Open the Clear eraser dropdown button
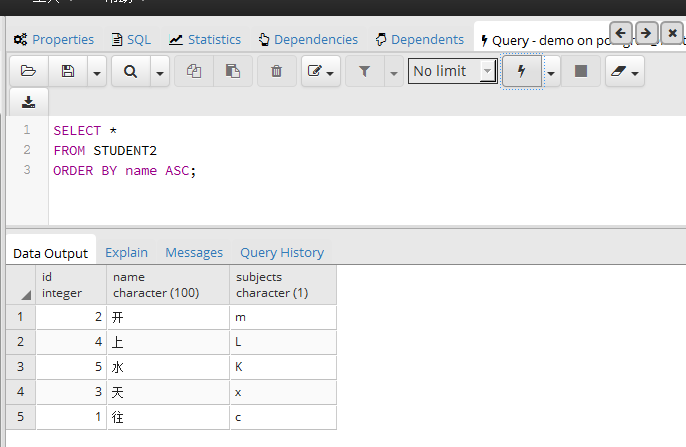 click(625, 71)
